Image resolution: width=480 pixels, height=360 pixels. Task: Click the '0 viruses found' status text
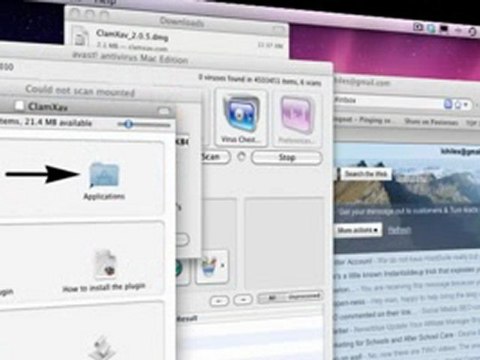(x=260, y=80)
